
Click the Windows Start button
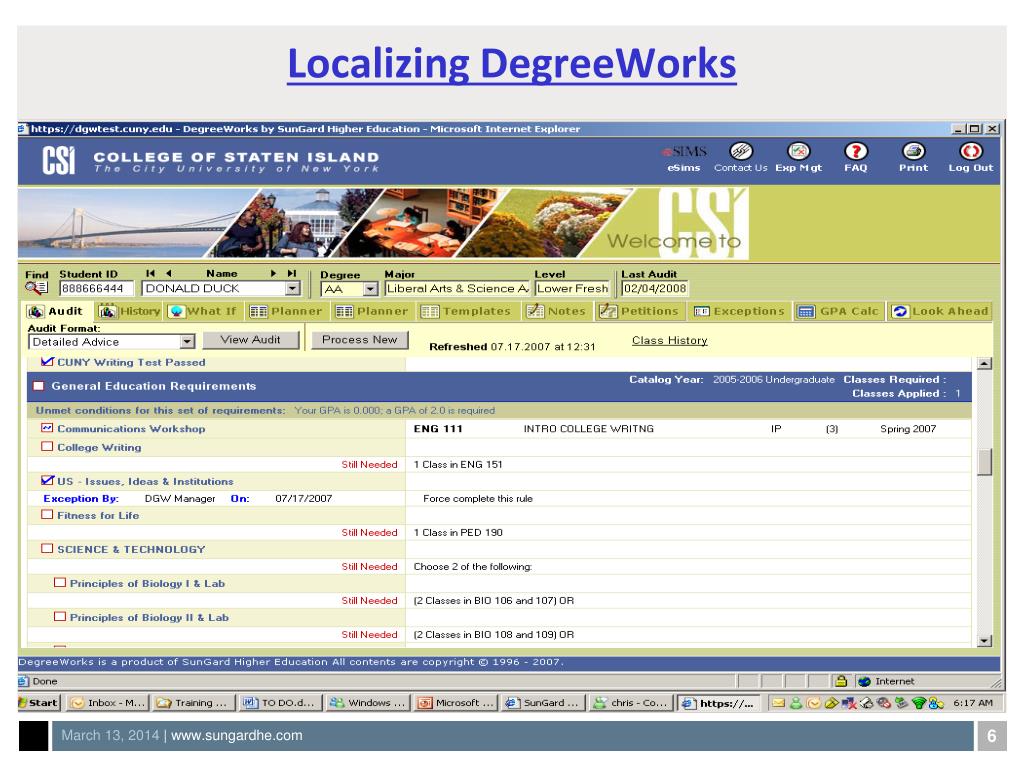point(39,703)
